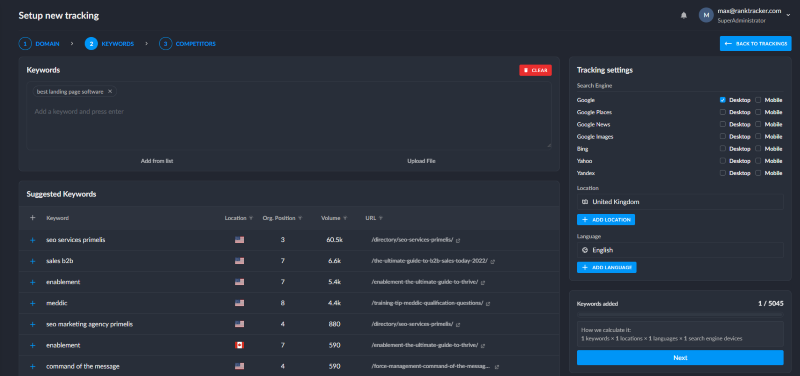Viewport: 800px width, 376px height.
Task: Go to step 3 Competitors
Action: tap(187, 44)
